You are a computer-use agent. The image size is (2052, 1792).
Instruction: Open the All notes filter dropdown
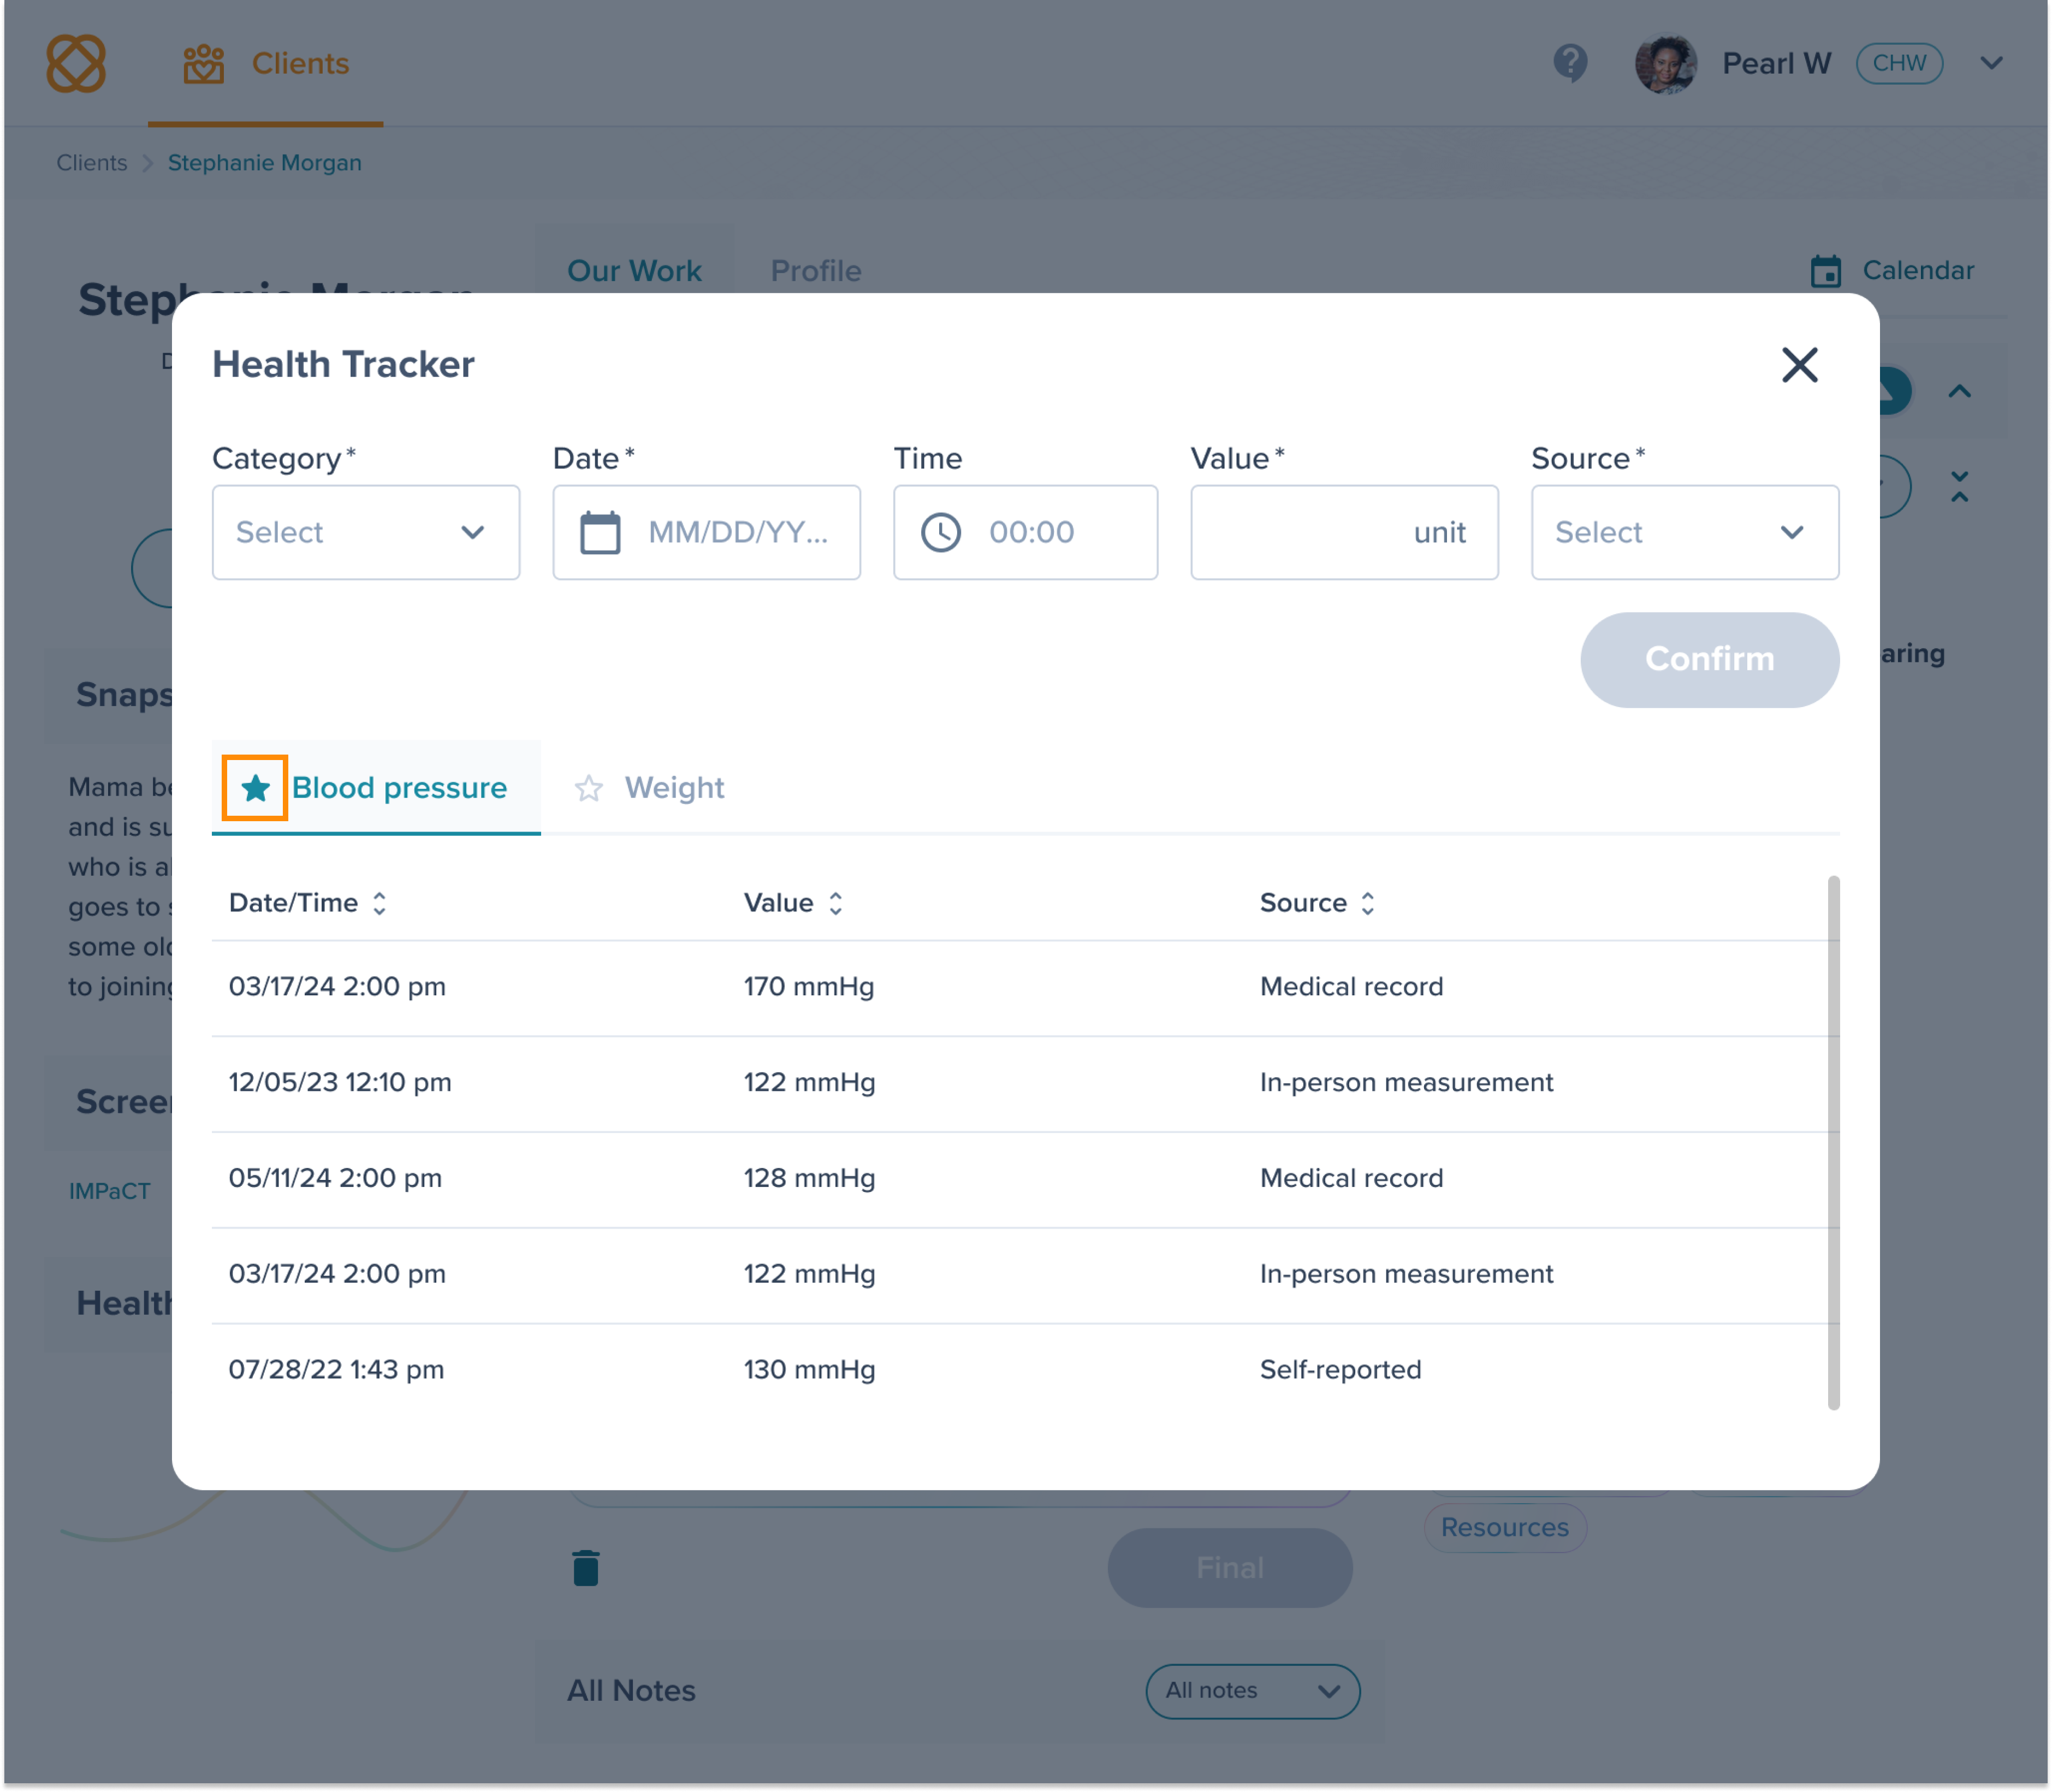point(1252,1690)
